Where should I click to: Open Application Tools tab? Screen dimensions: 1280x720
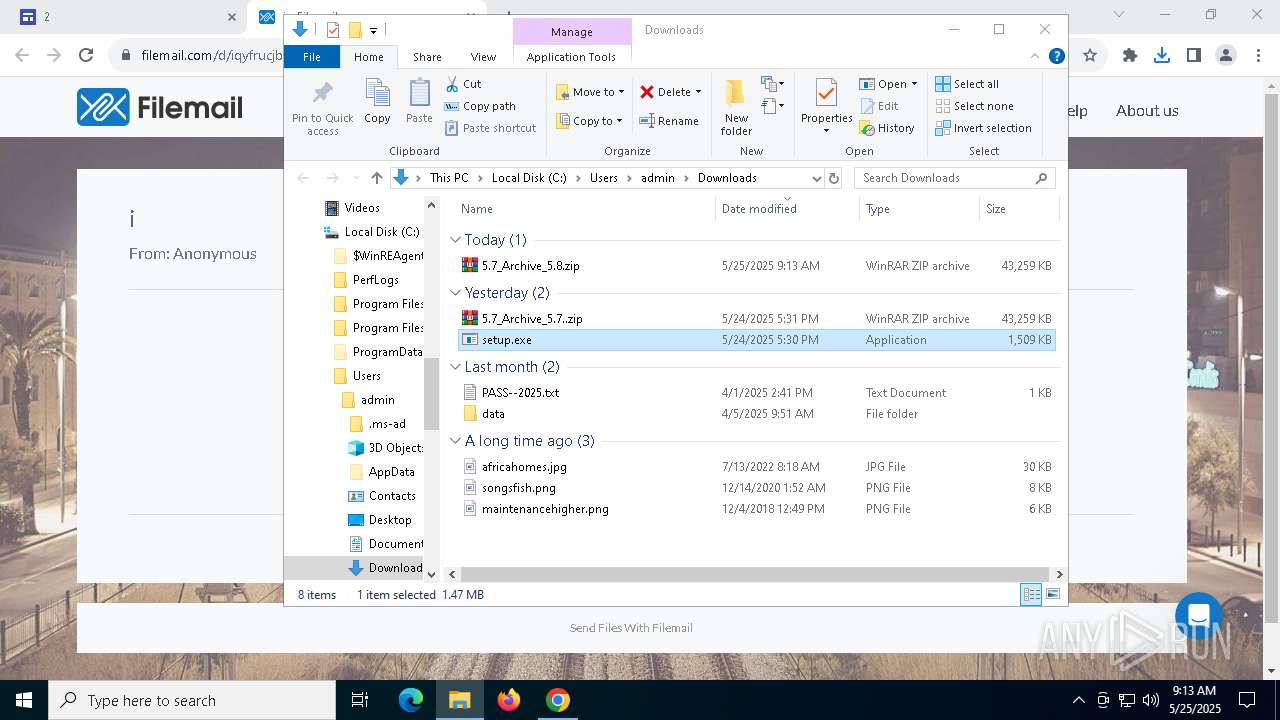tap(571, 57)
